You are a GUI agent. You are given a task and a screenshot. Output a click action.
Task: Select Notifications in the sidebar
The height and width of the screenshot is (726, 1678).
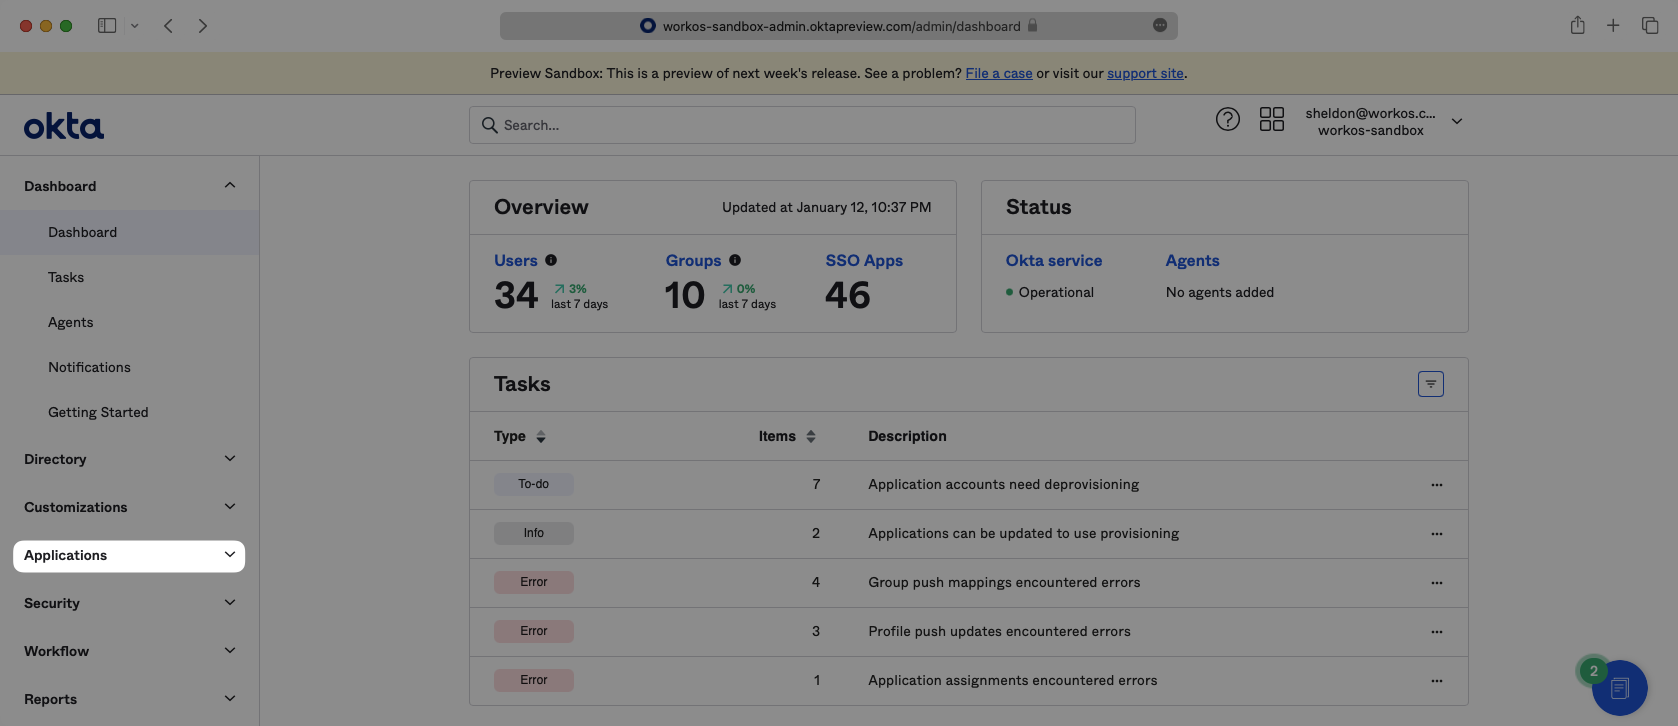point(89,367)
